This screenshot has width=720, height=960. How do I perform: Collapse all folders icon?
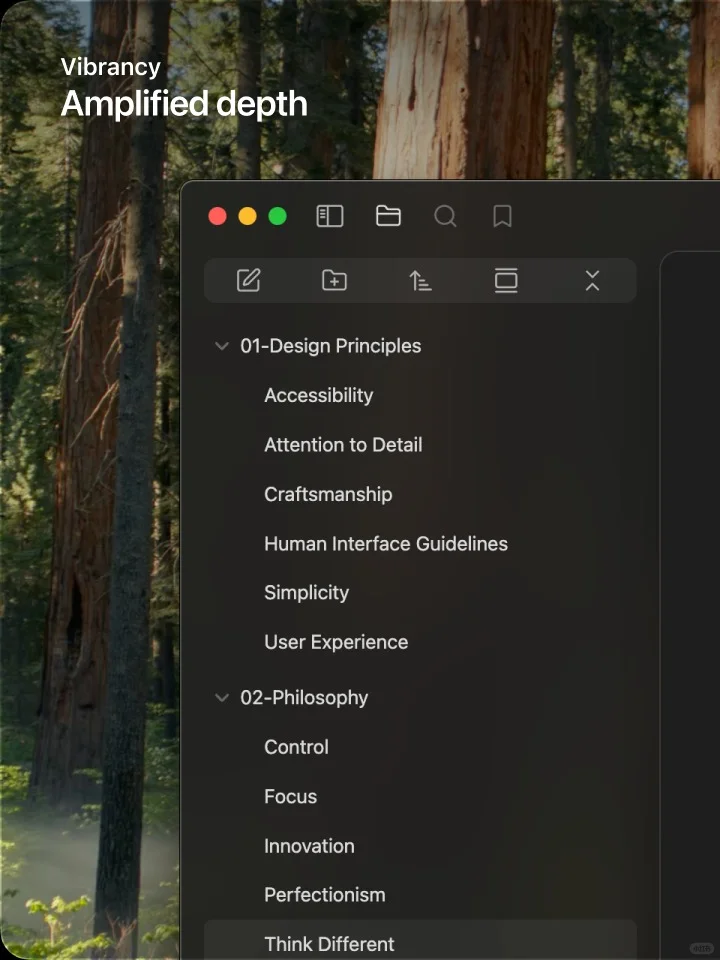coord(592,280)
